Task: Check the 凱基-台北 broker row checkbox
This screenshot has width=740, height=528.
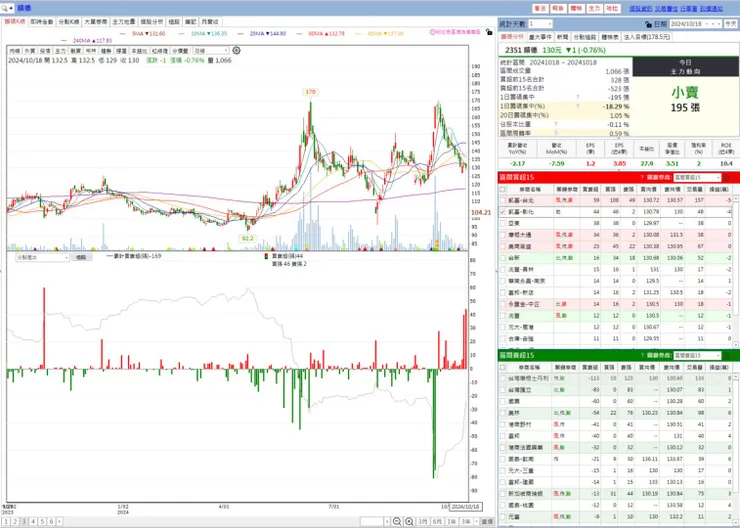Action: coord(503,201)
